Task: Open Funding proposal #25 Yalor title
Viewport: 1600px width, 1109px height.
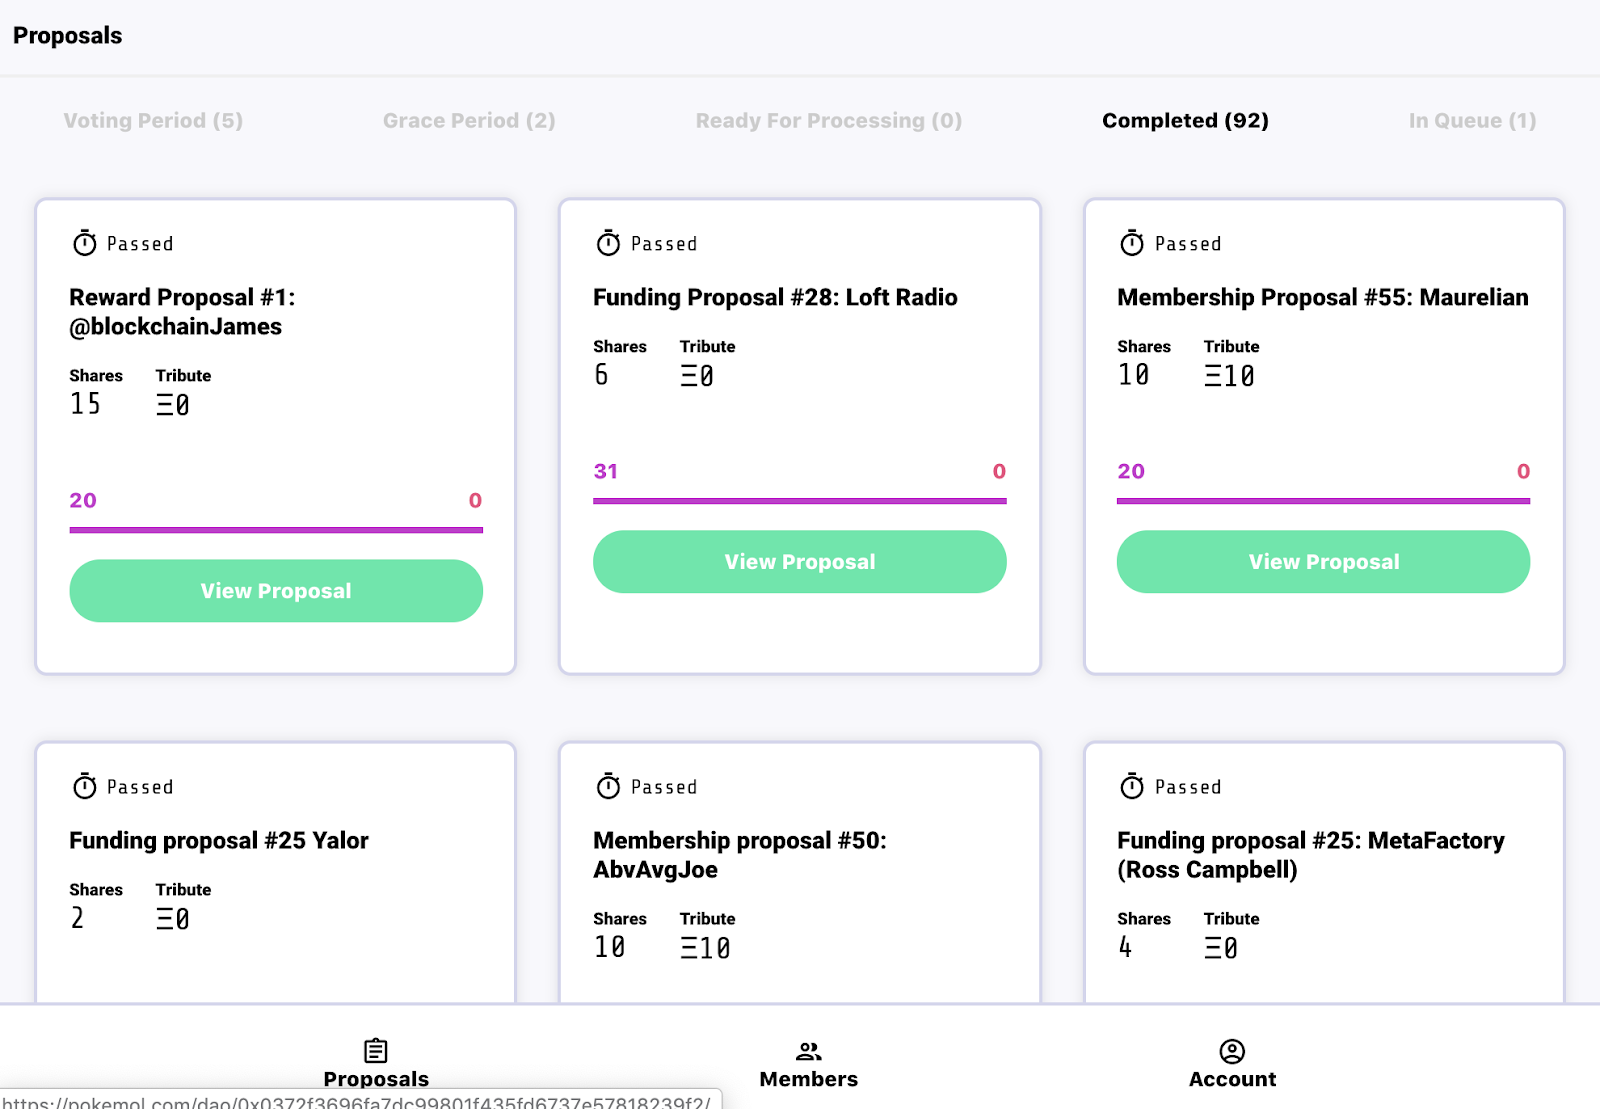Action: click(x=219, y=841)
